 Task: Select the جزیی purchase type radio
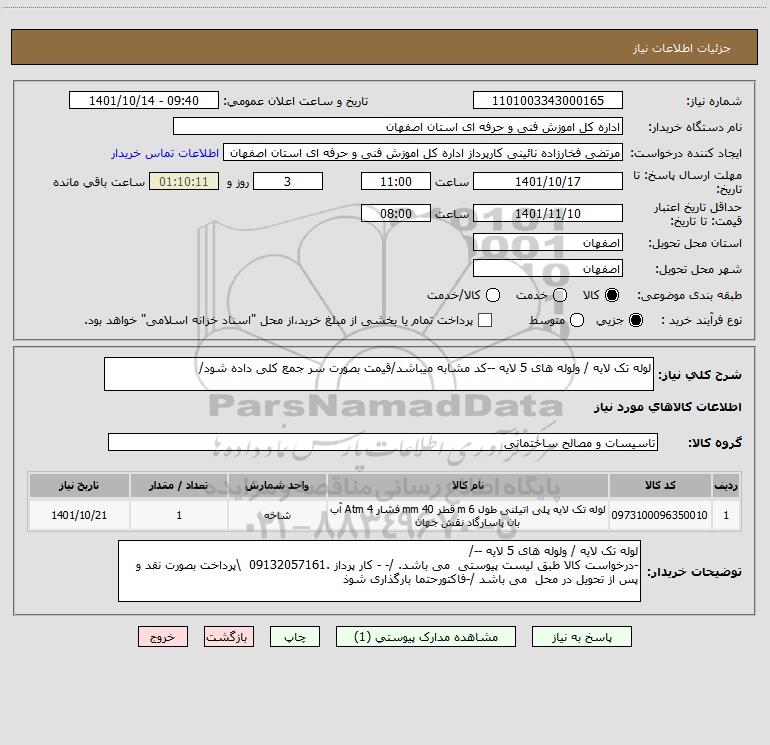pyautogui.click(x=635, y=320)
